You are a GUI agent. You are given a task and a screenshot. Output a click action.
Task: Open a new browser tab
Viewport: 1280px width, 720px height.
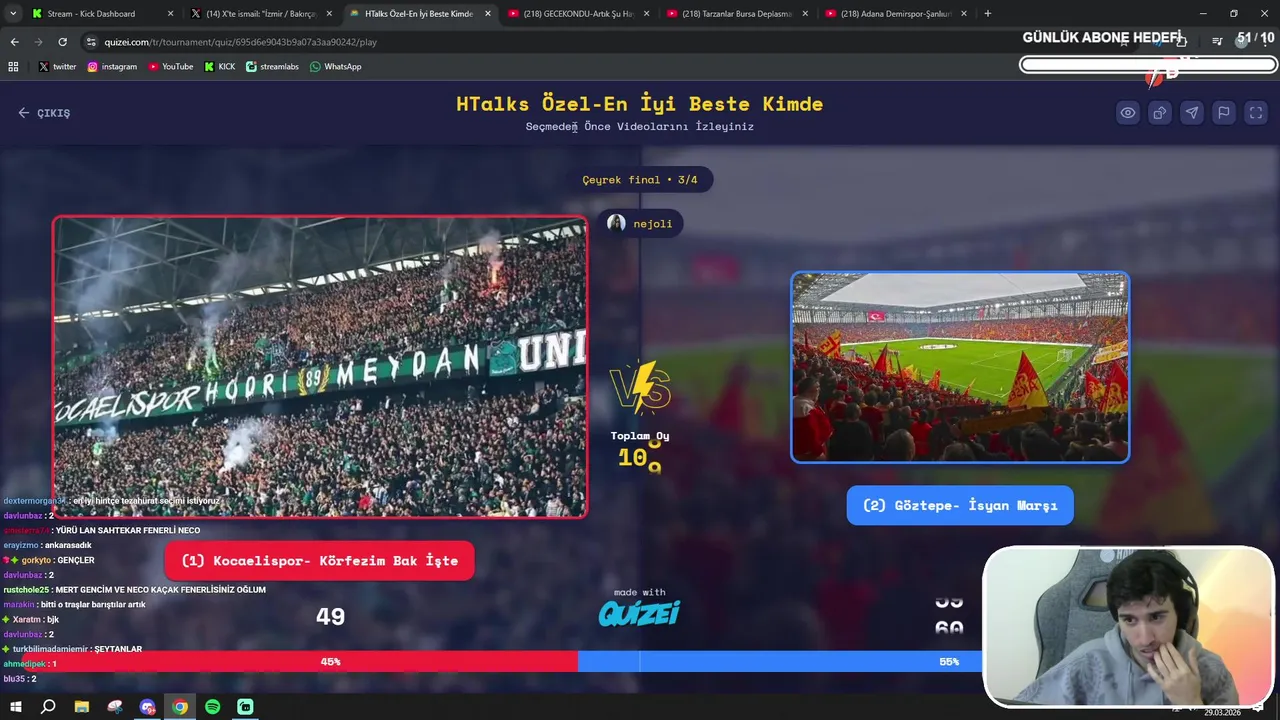[x=988, y=14]
